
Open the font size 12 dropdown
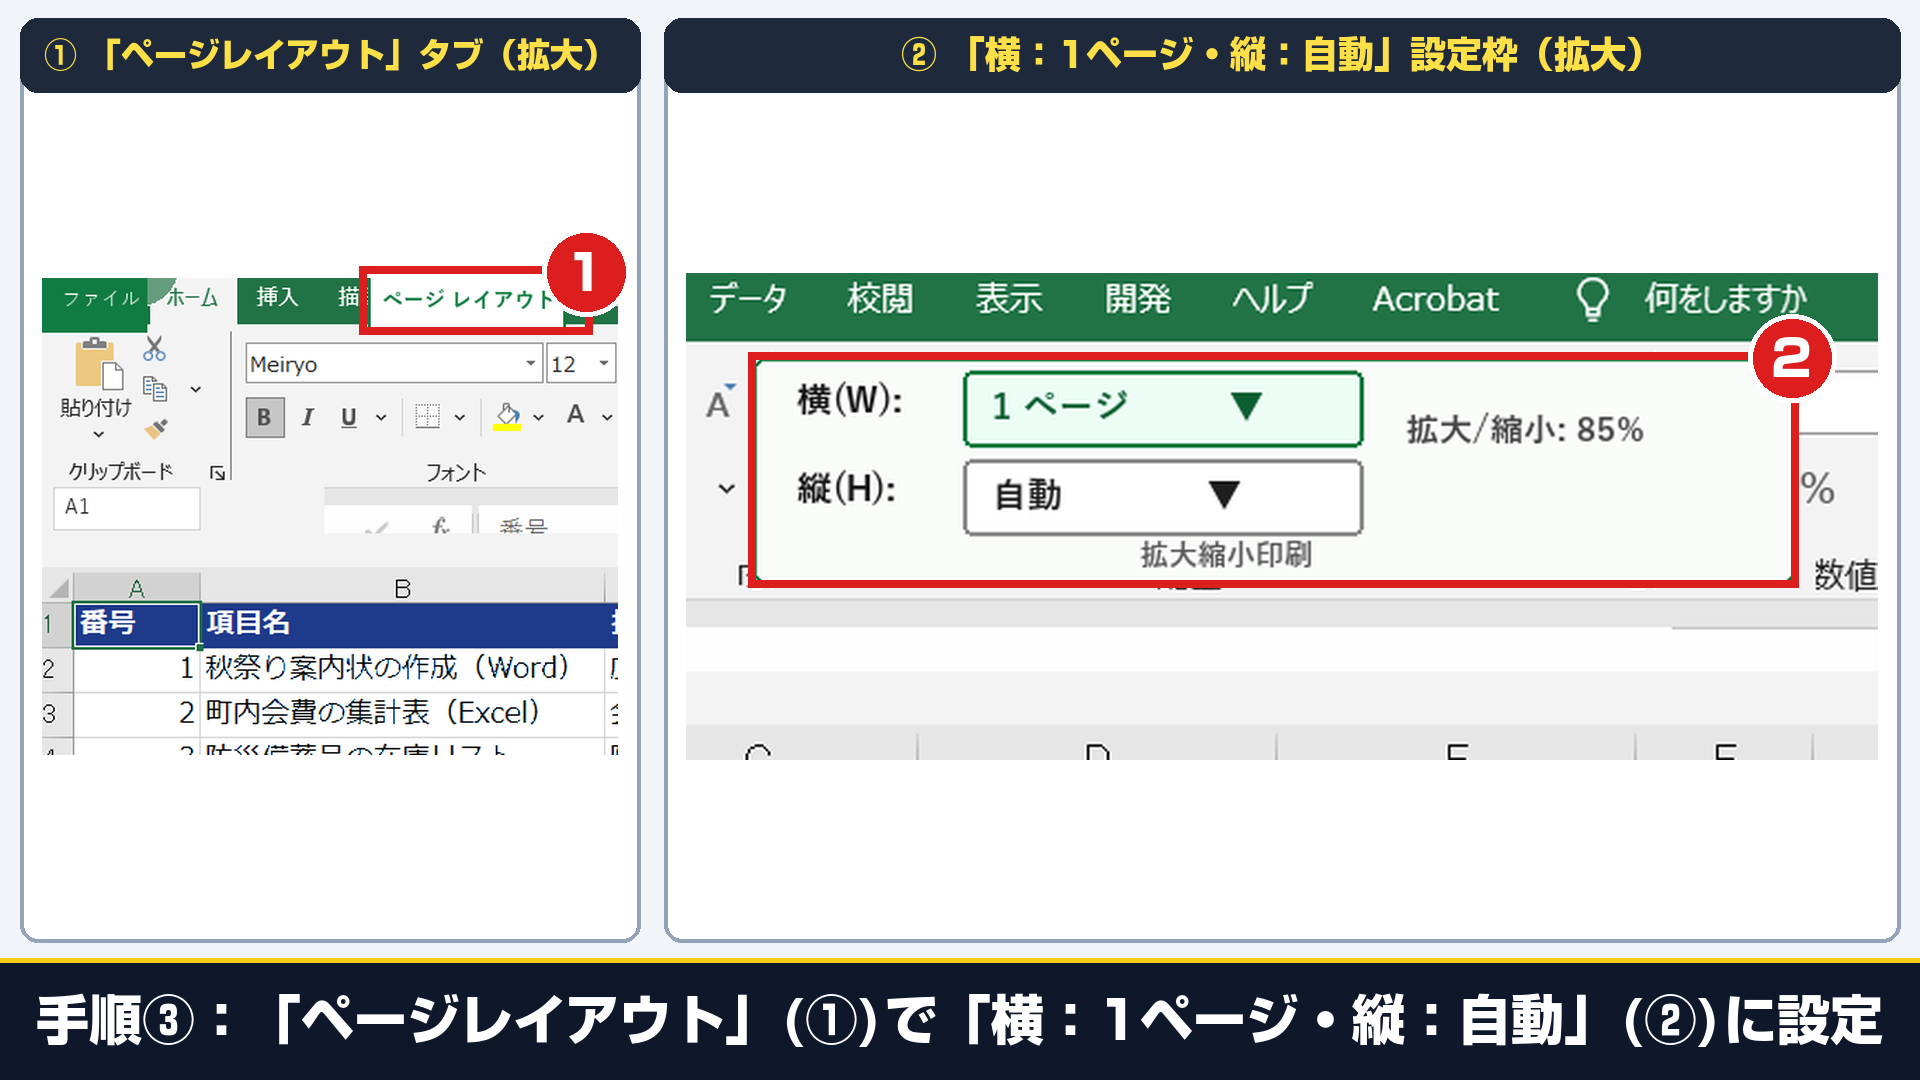coord(604,364)
